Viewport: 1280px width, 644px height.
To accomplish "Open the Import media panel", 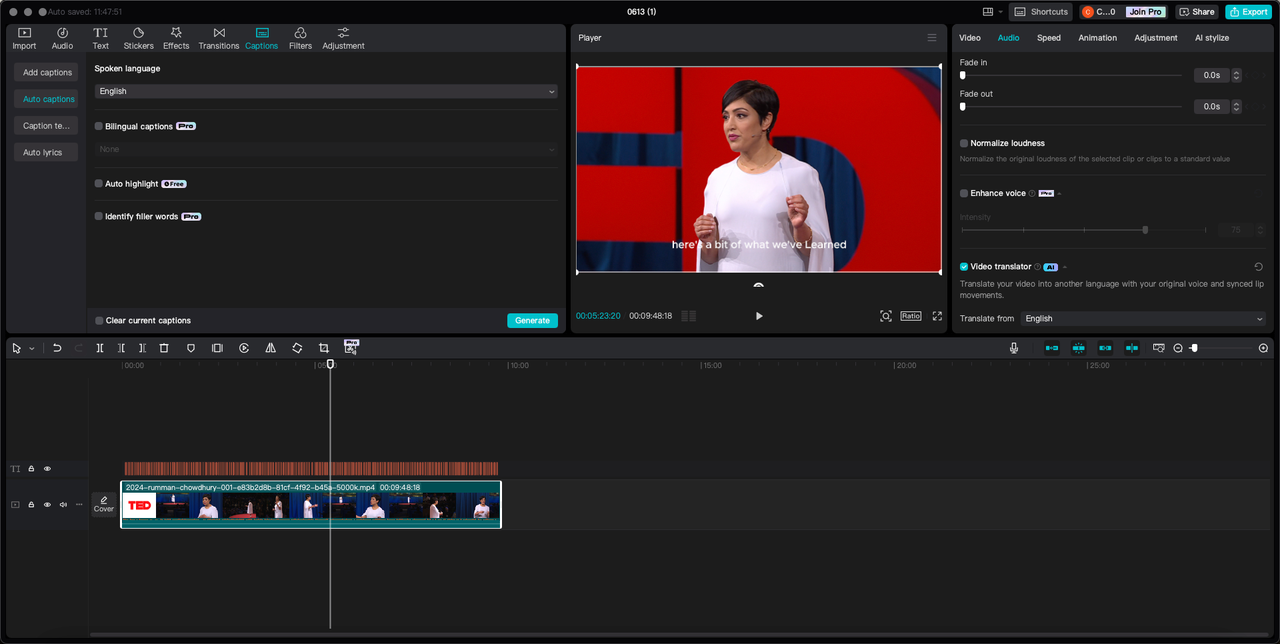I will click(24, 38).
